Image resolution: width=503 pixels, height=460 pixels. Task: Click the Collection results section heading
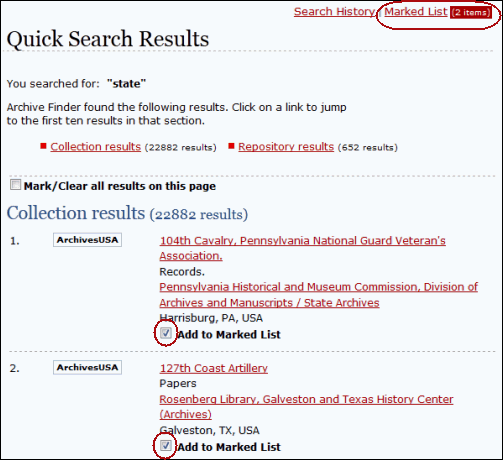click(127, 213)
